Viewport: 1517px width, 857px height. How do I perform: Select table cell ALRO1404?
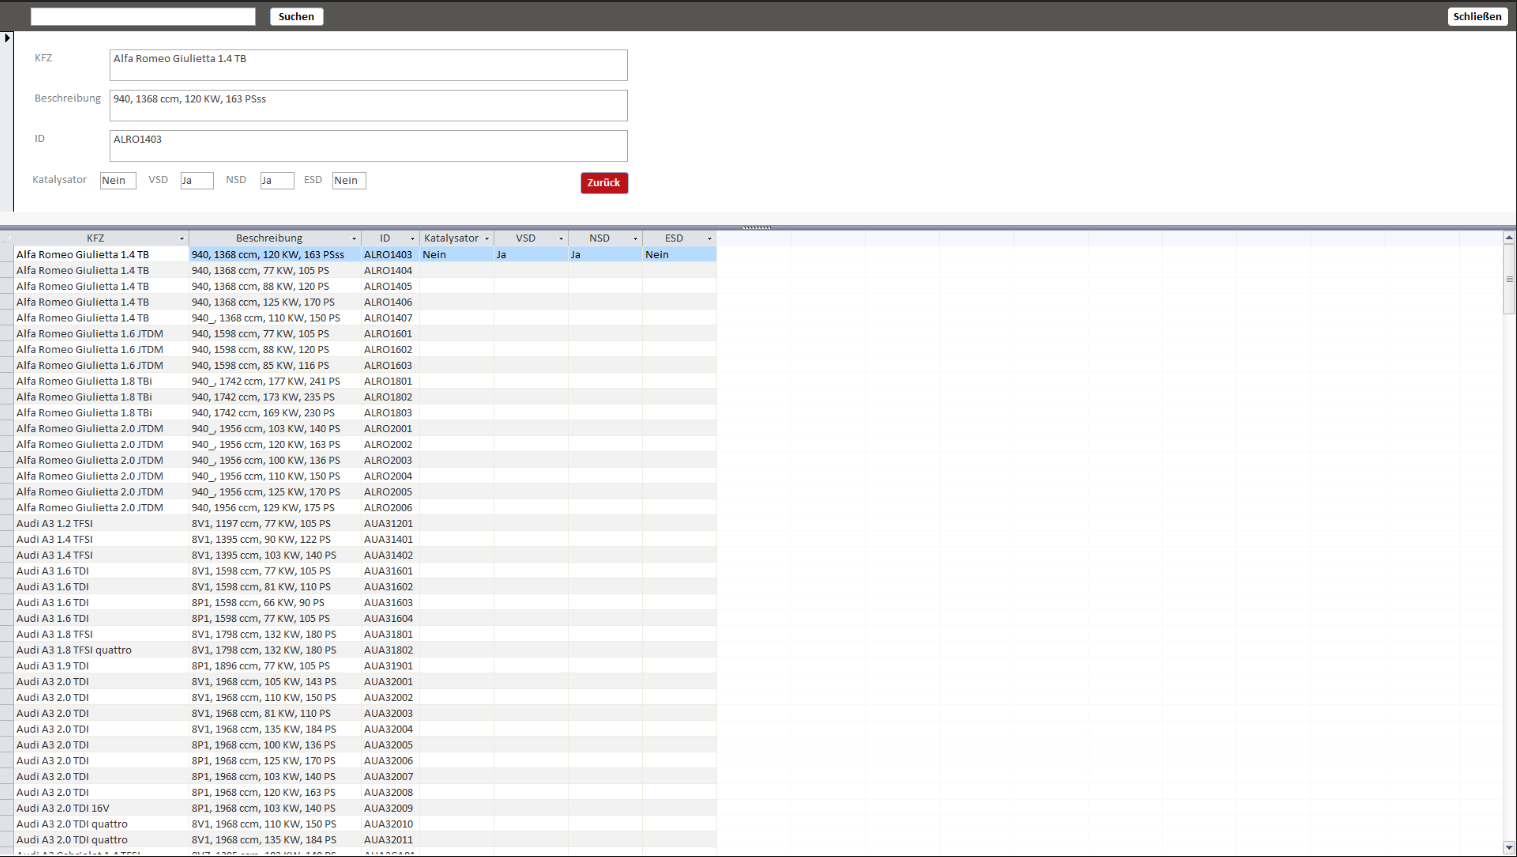390,271
